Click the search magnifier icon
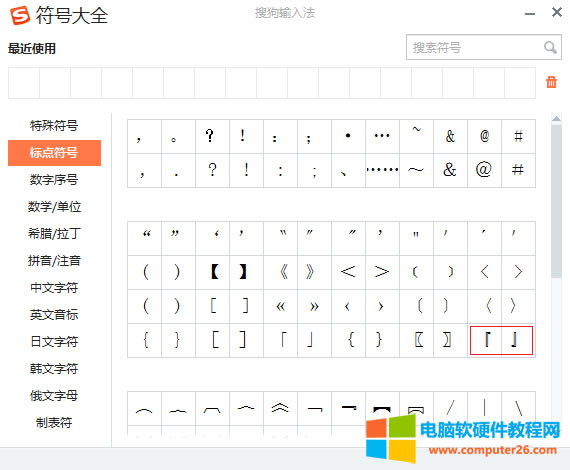 (550, 47)
